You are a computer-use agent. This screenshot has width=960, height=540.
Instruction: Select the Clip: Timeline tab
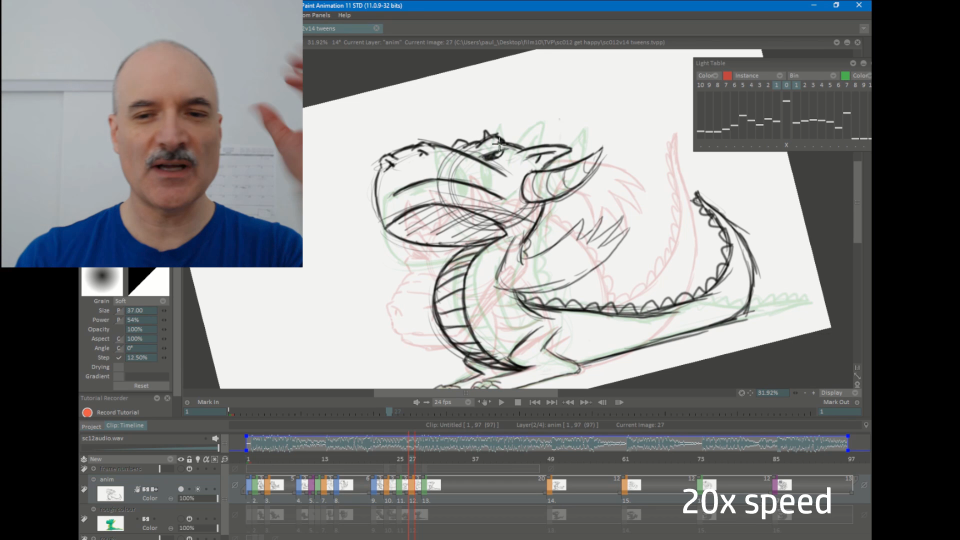tap(125, 426)
